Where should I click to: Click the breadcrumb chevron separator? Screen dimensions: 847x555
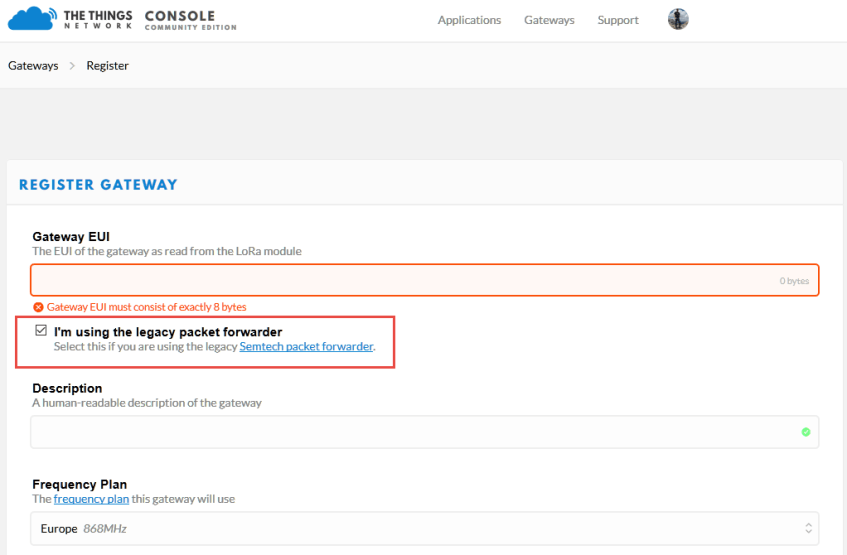[72, 66]
